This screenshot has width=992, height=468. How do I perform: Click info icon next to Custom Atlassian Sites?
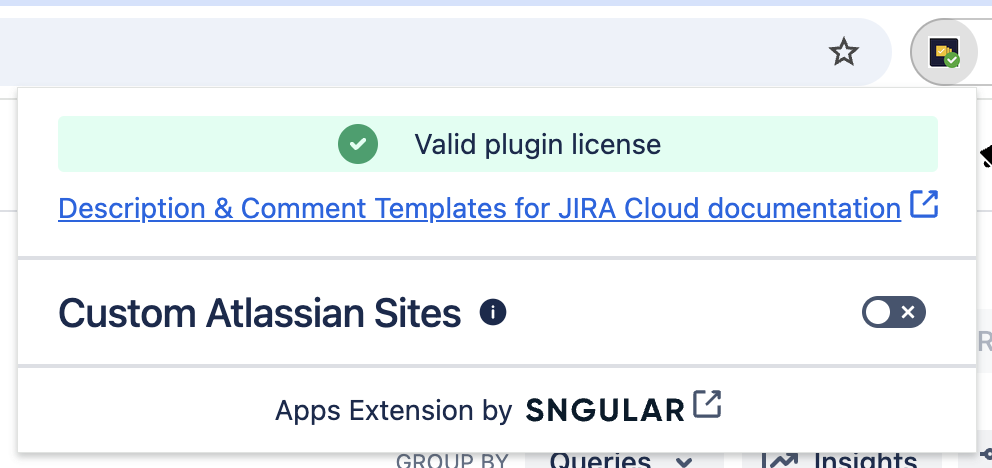493,313
